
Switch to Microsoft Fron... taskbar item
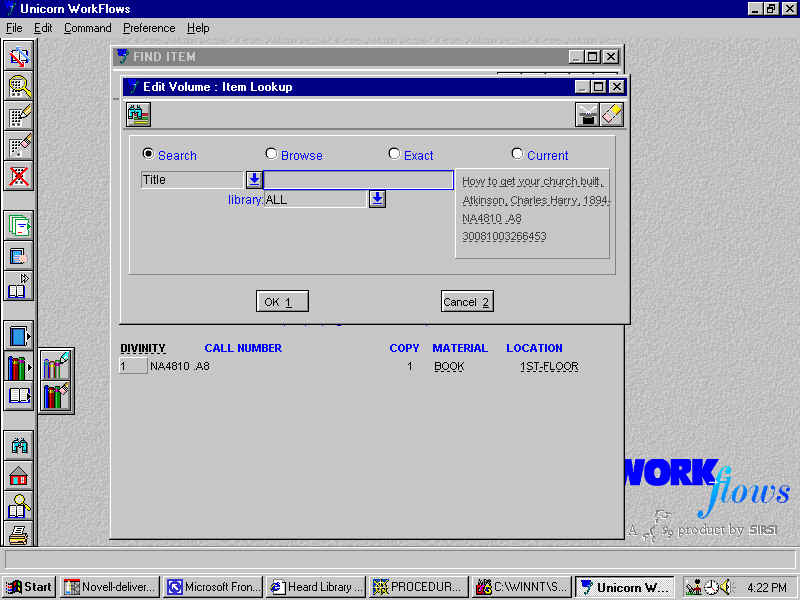click(214, 587)
